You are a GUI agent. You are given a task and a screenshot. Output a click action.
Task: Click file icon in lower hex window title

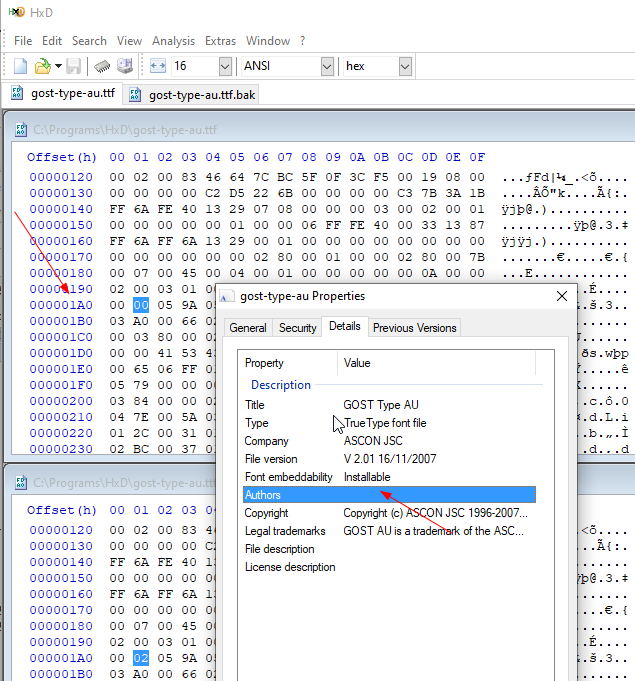[x=21, y=483]
